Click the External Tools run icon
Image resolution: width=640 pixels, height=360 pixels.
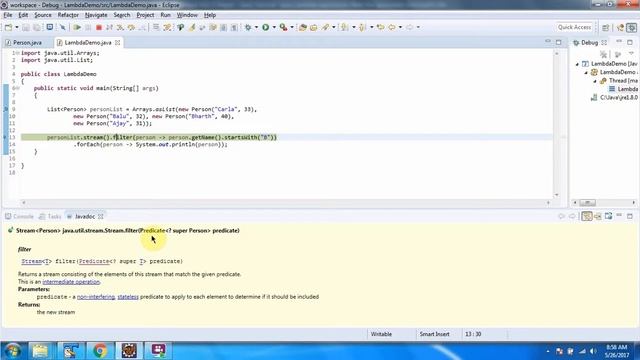pyautogui.click(x=283, y=27)
